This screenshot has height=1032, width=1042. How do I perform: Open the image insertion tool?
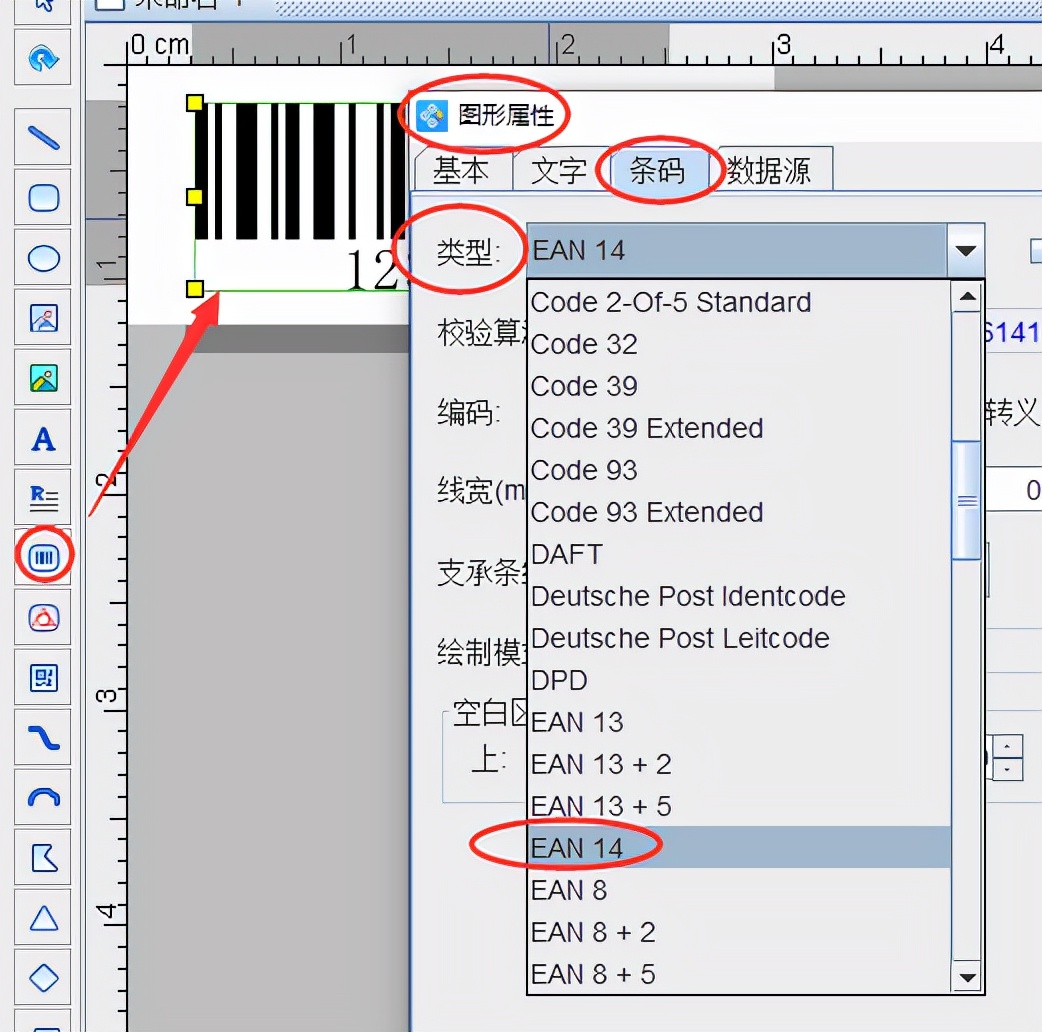[x=42, y=318]
